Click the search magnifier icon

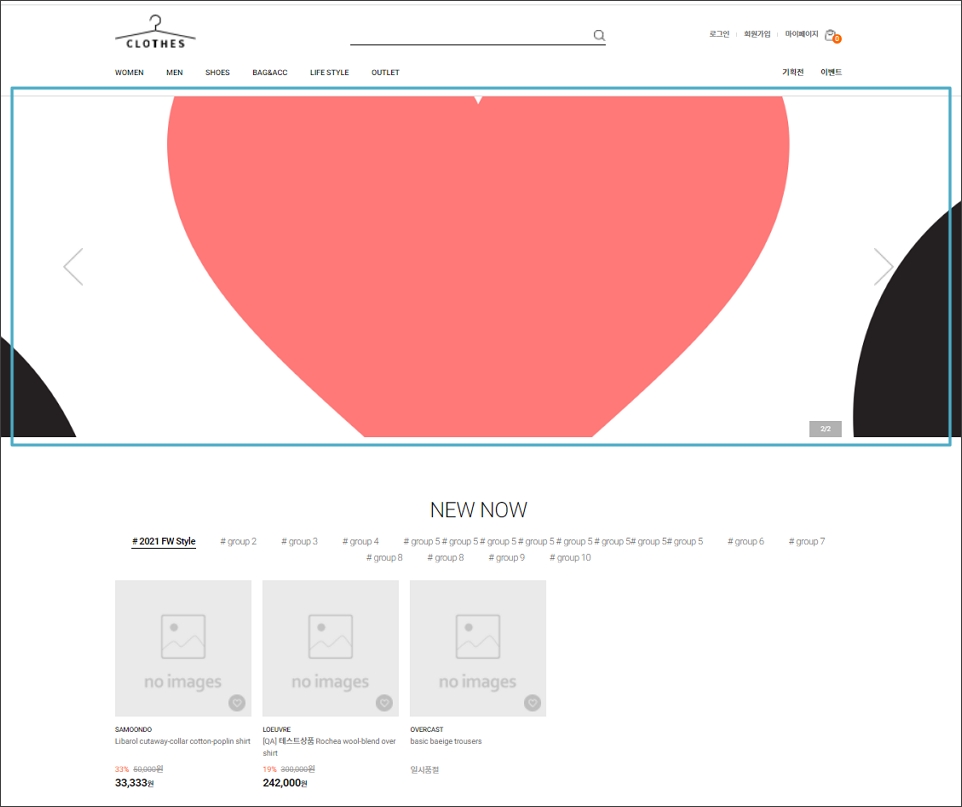point(599,36)
